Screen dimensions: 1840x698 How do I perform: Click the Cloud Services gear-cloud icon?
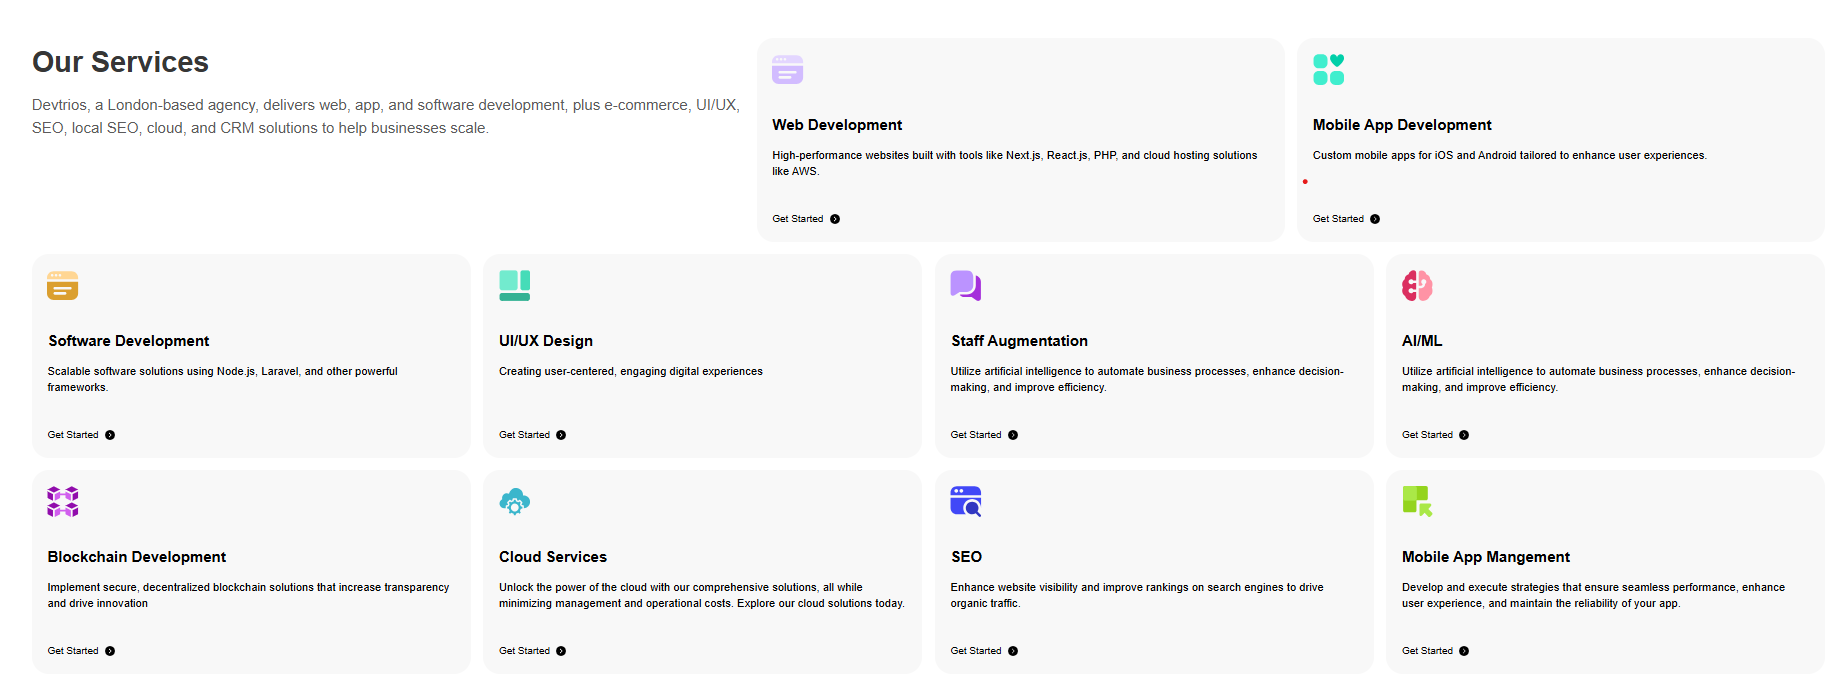[514, 502]
